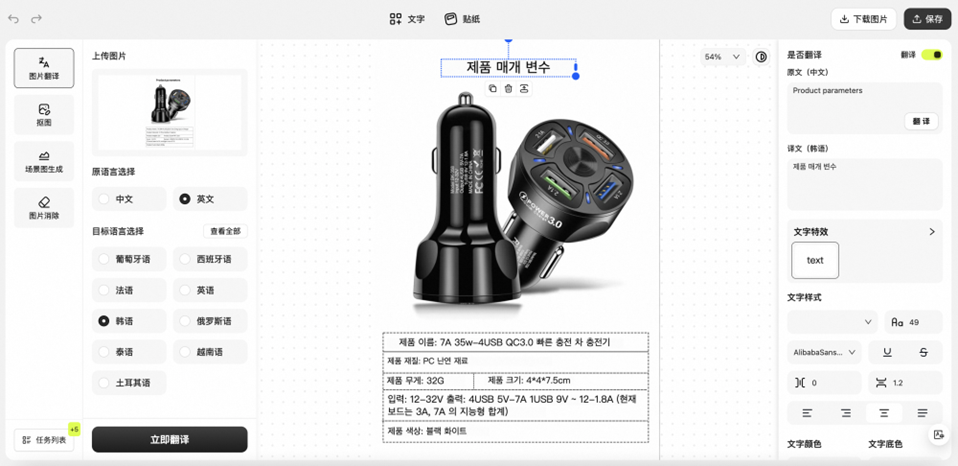Viewport: 958px width, 466px height.
Task: Toggle underline formatting
Action: point(887,352)
